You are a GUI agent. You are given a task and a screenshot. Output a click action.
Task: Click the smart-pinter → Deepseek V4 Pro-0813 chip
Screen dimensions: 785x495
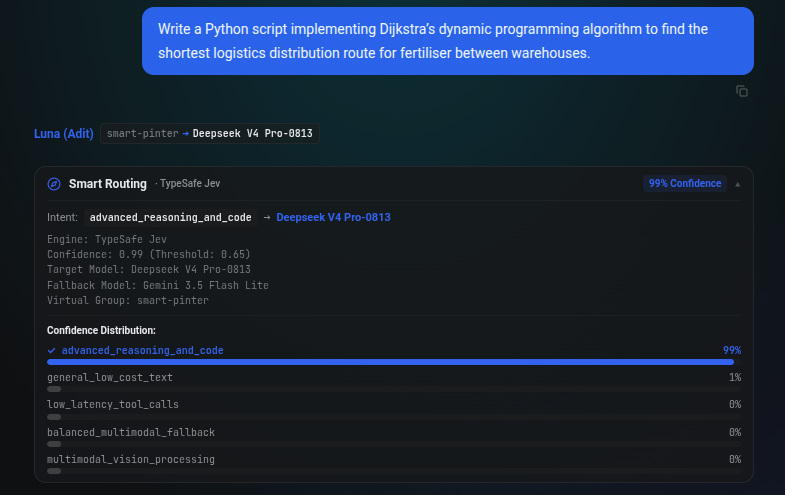210,134
